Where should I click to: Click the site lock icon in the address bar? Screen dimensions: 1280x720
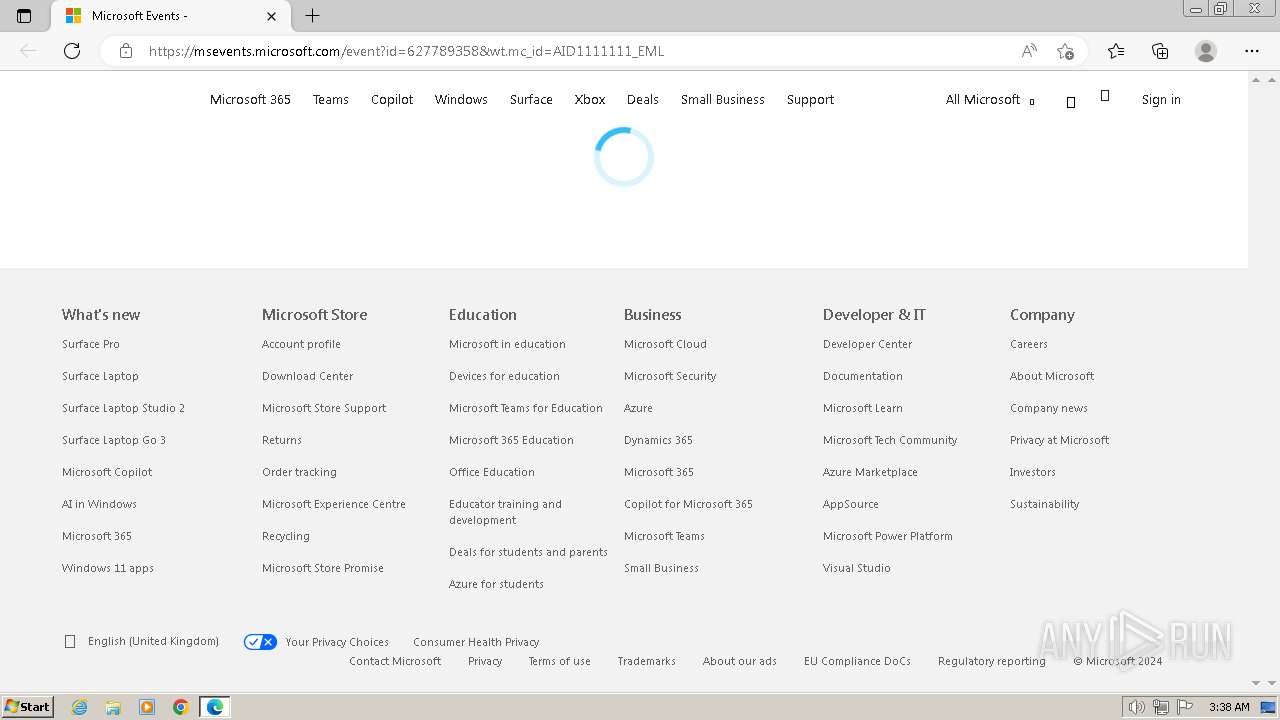pyautogui.click(x=126, y=51)
